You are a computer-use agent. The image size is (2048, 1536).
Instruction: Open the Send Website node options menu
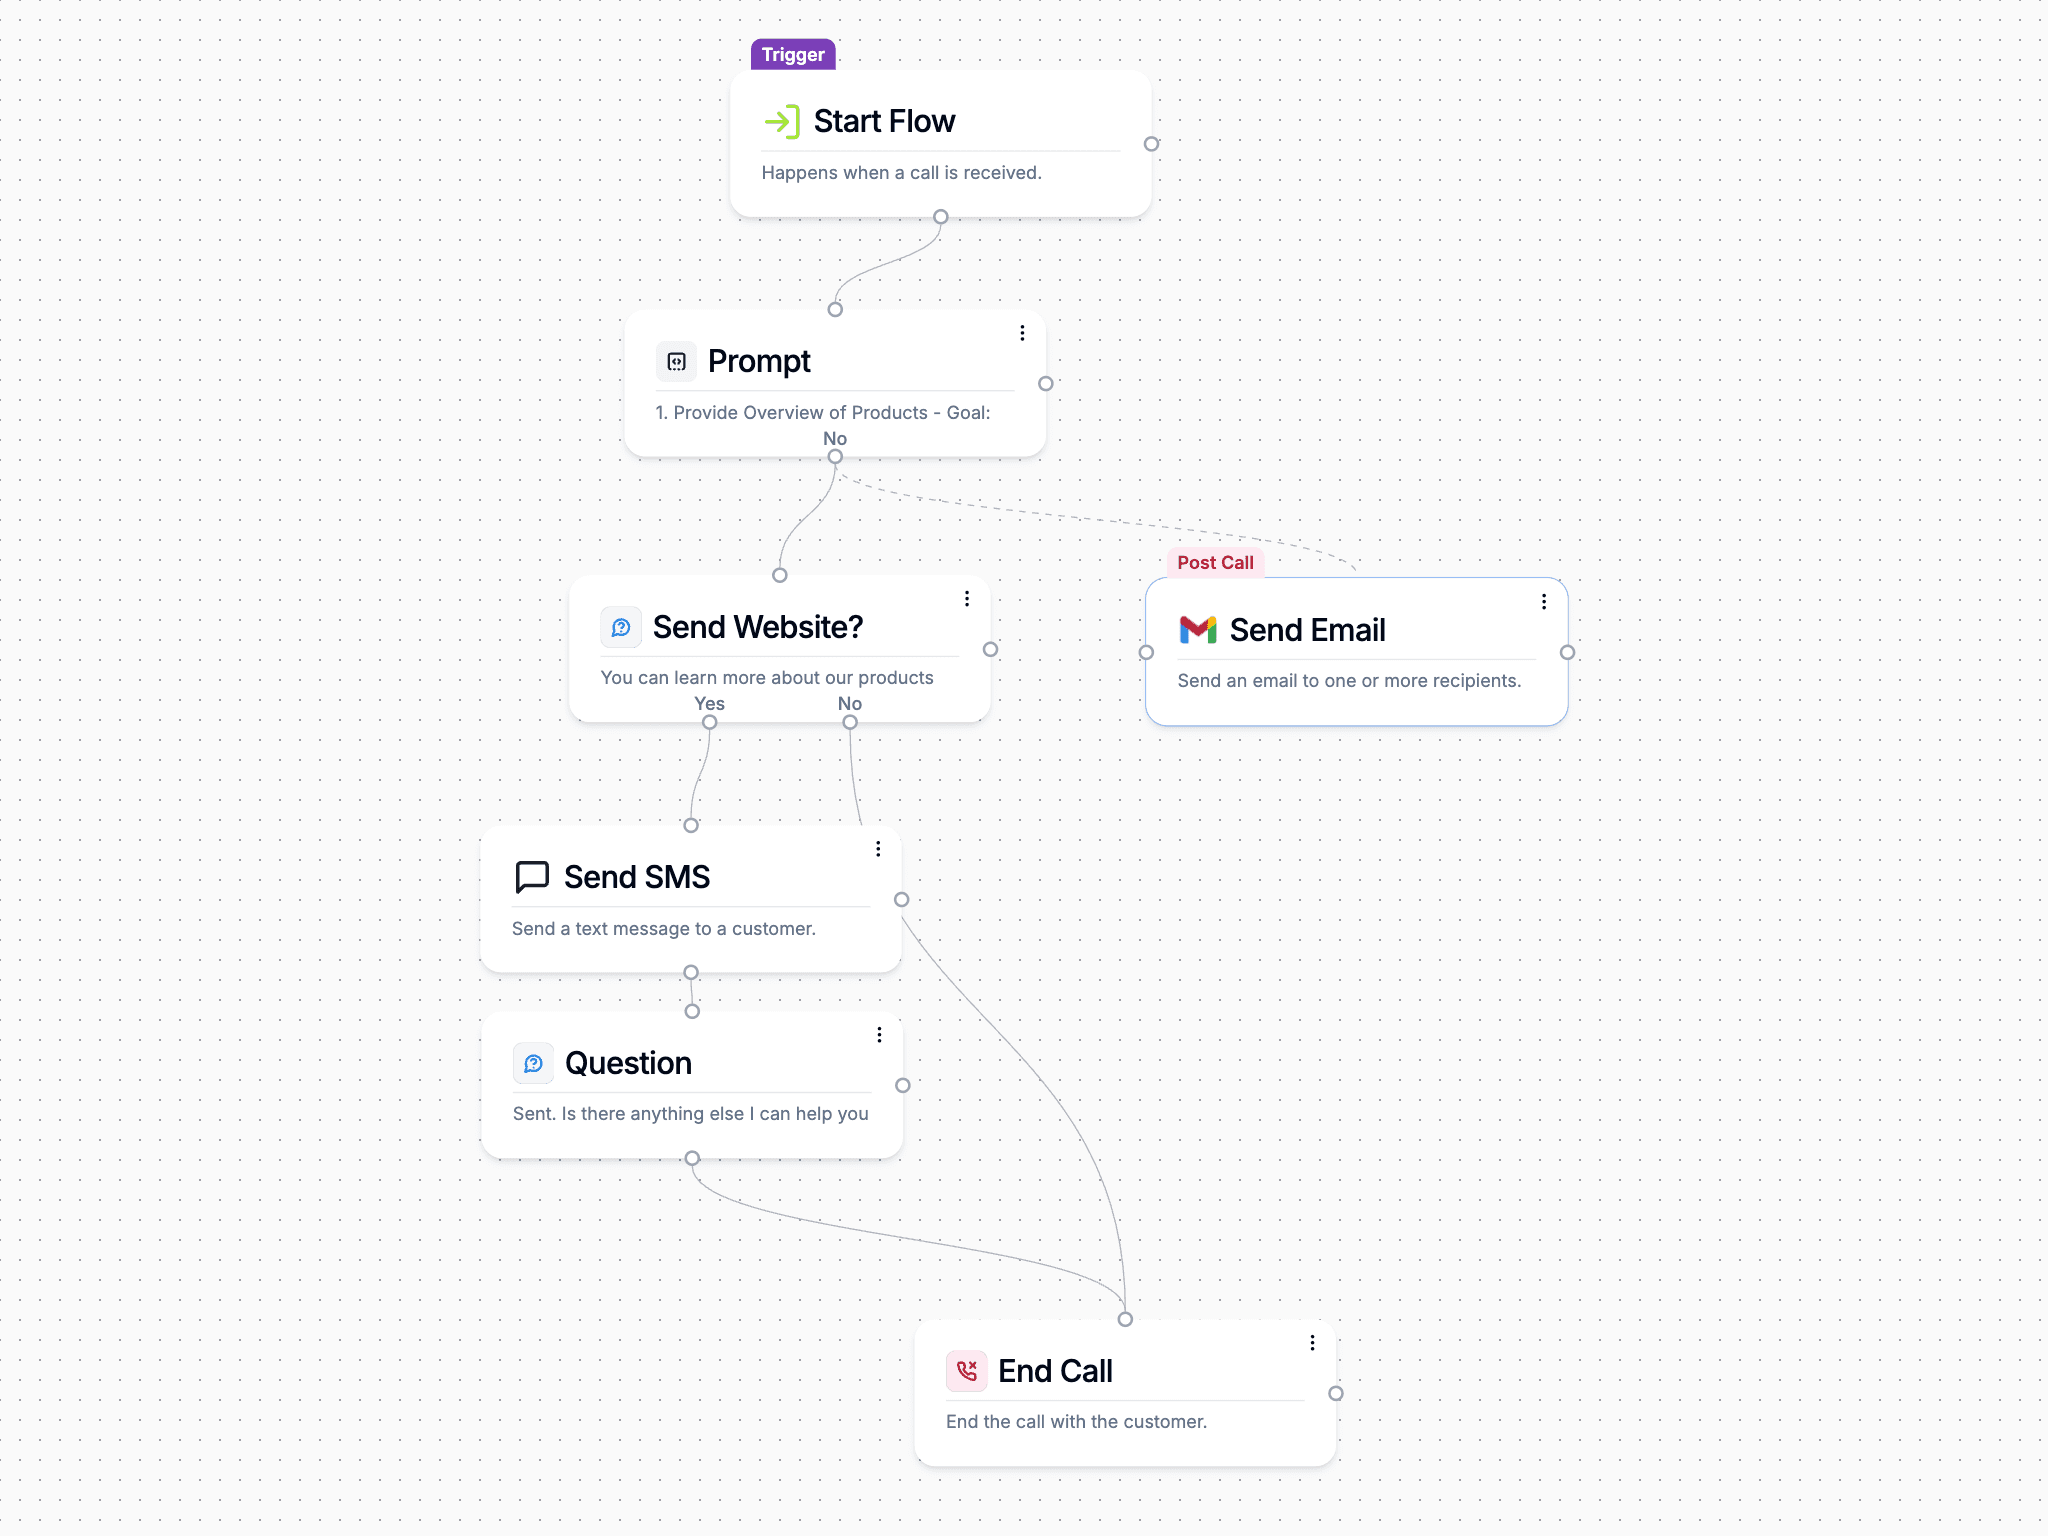(967, 598)
